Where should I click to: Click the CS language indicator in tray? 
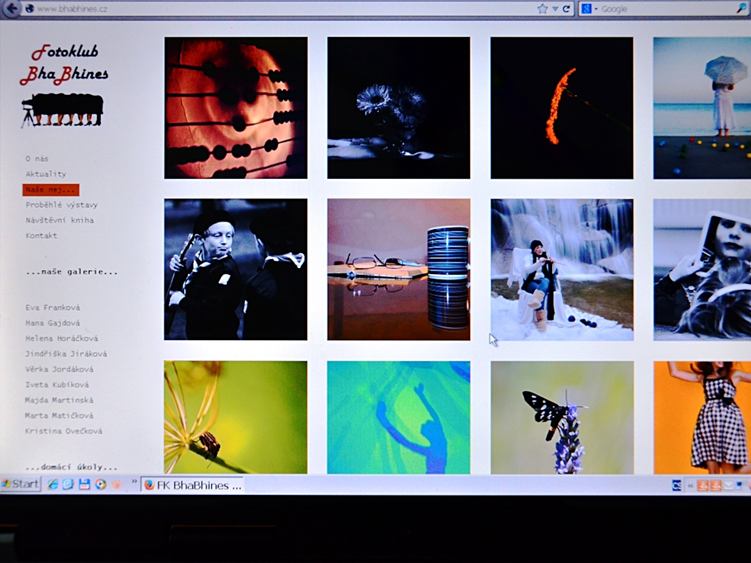tap(676, 486)
